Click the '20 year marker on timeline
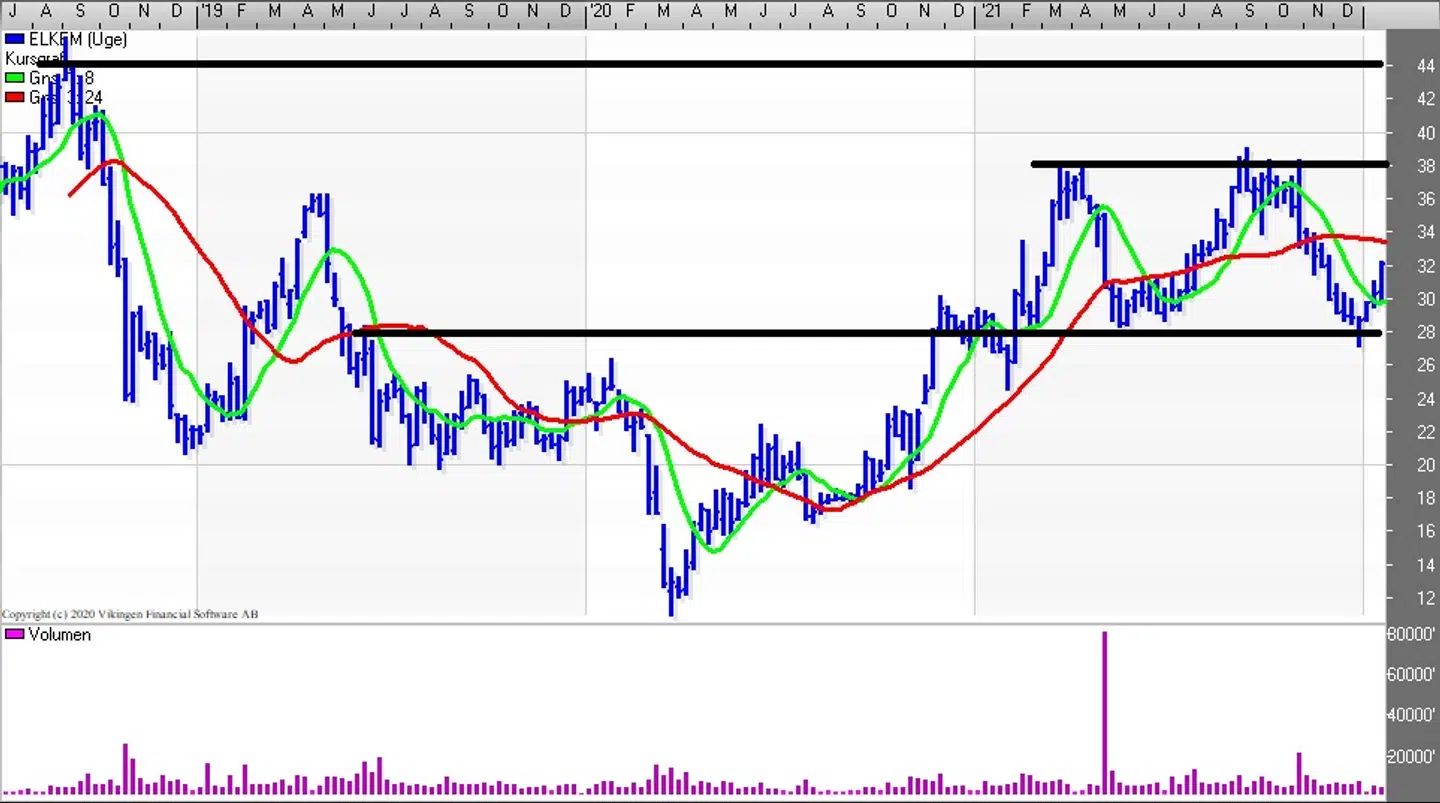The height and width of the screenshot is (803, 1440). click(x=599, y=11)
